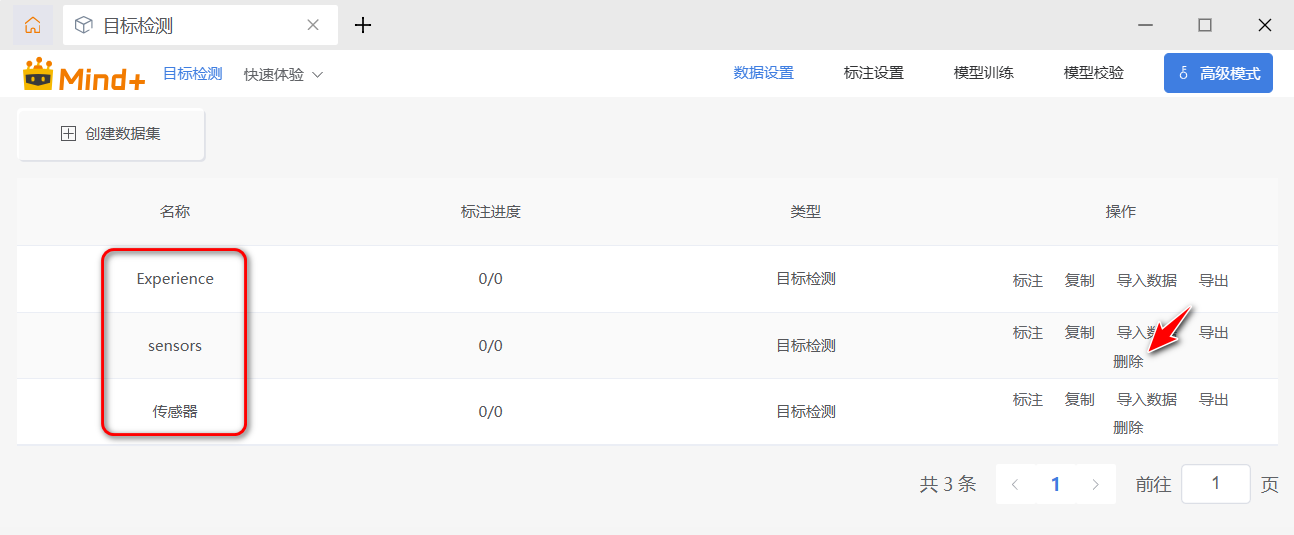Select the 目标检测 tab
The image size is (1294, 535).
[200, 25]
